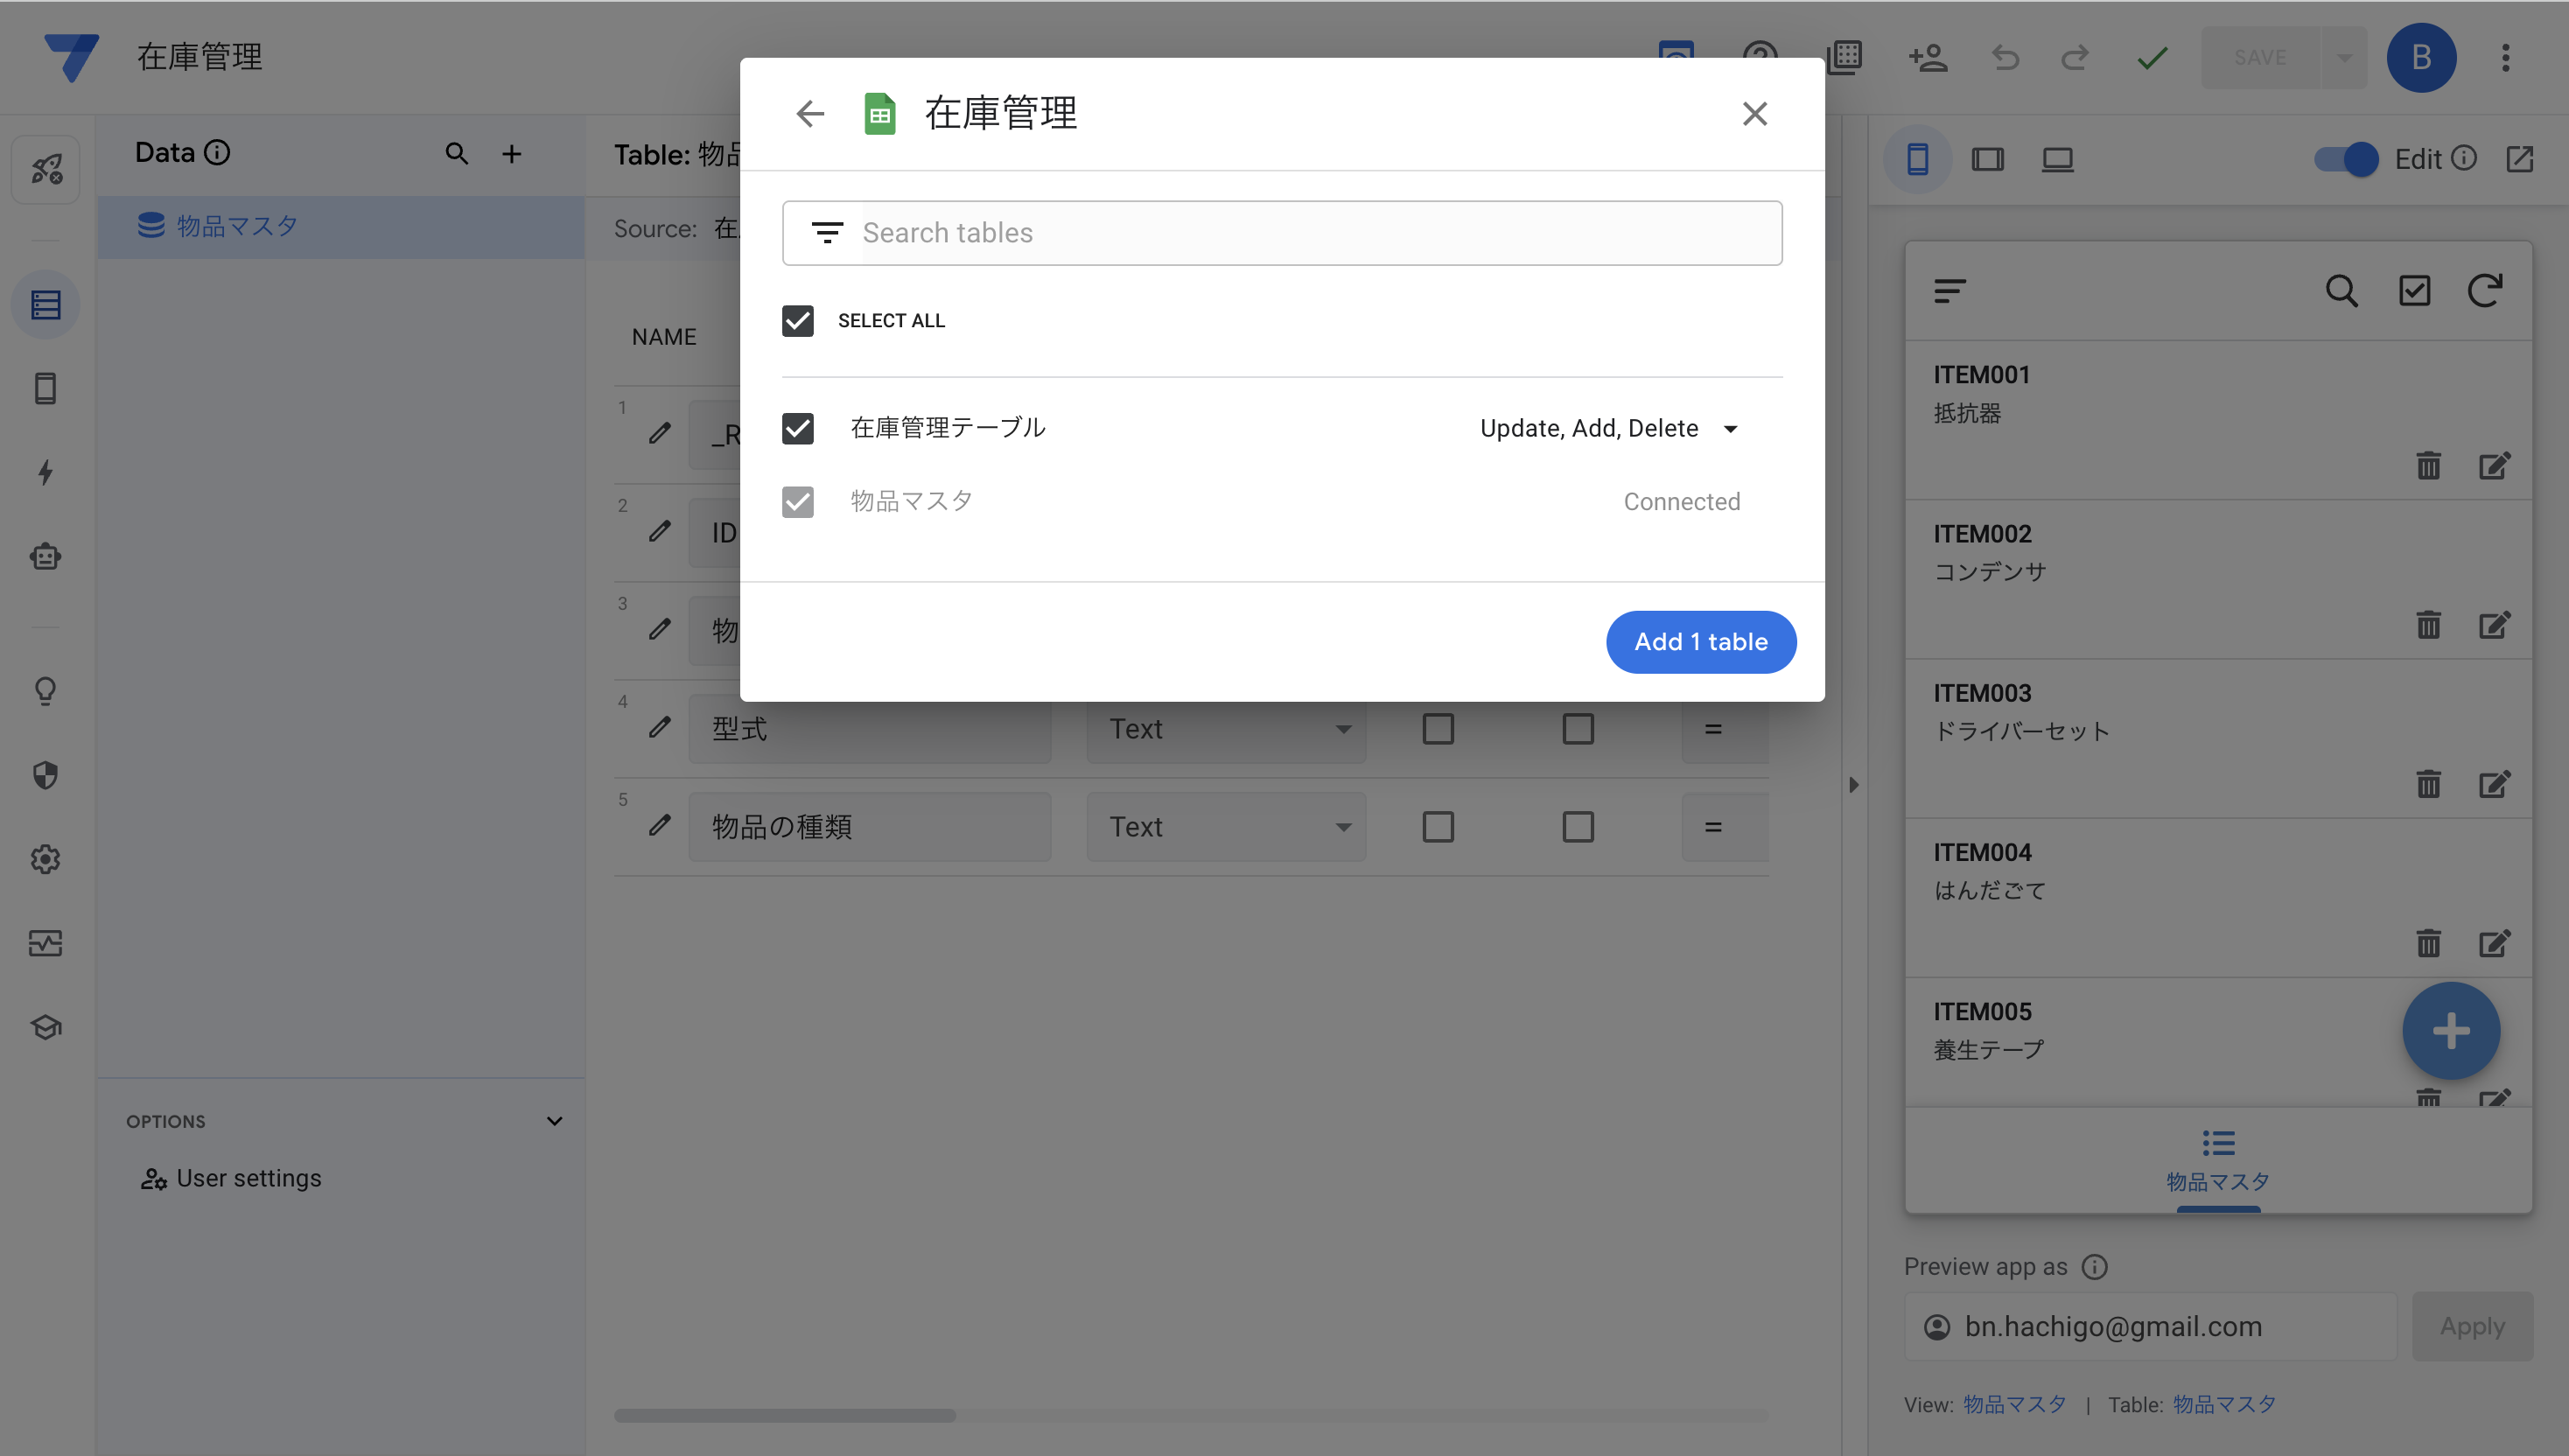2569x1456 pixels.
Task: Click the Automation robot icon in sidebar
Action: click(45, 557)
